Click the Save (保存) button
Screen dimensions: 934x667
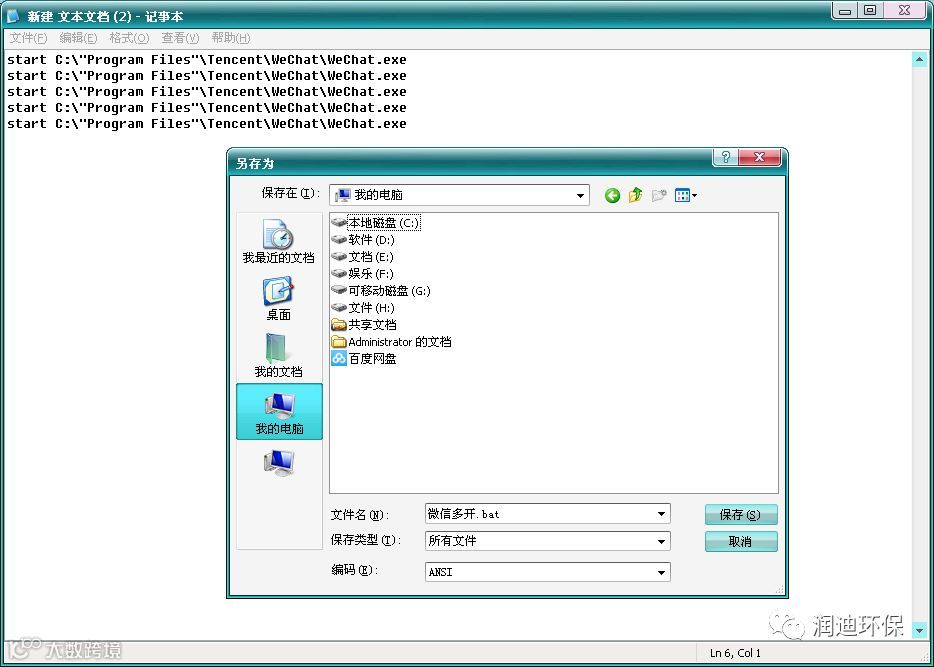click(x=741, y=515)
